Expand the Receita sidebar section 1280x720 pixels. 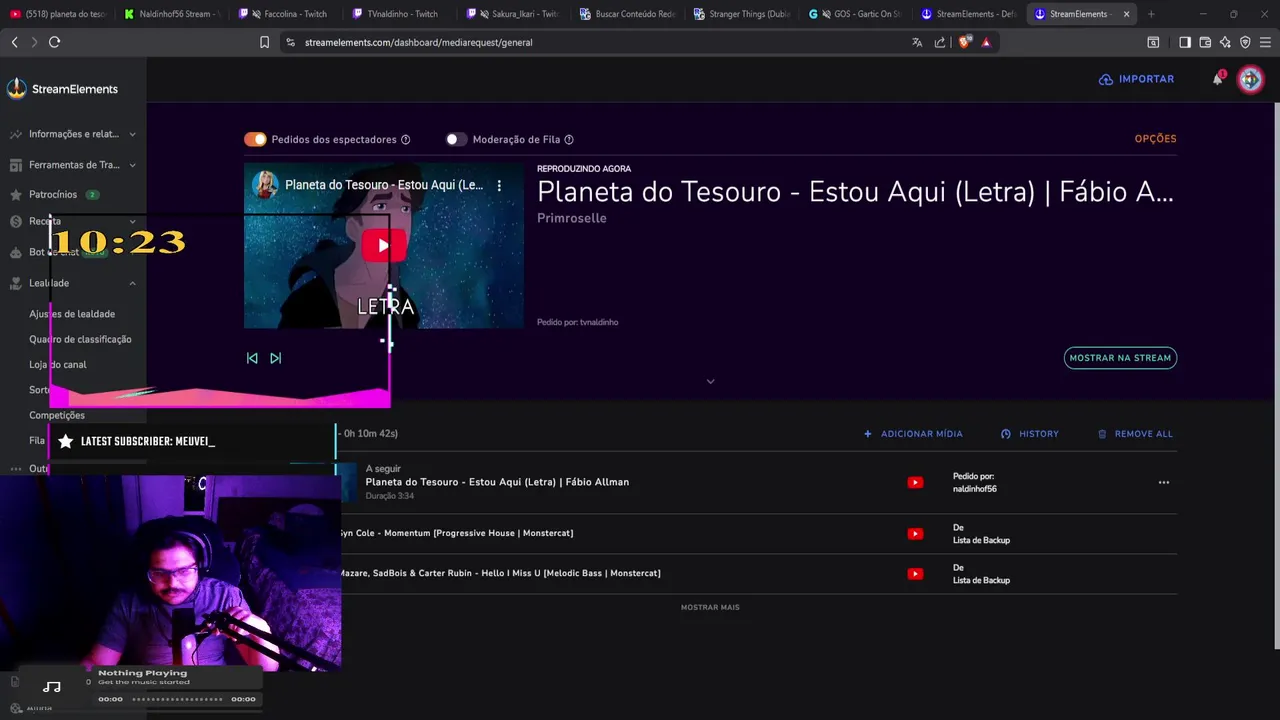click(x=132, y=221)
